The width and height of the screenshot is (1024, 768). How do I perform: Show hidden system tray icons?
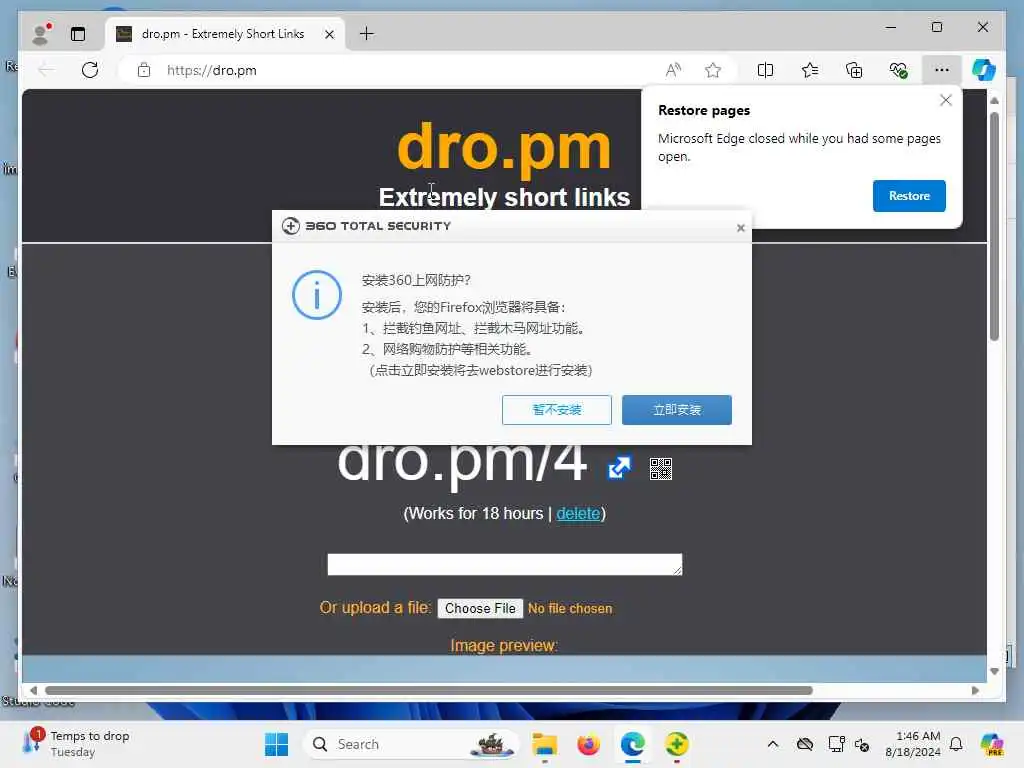(773, 744)
